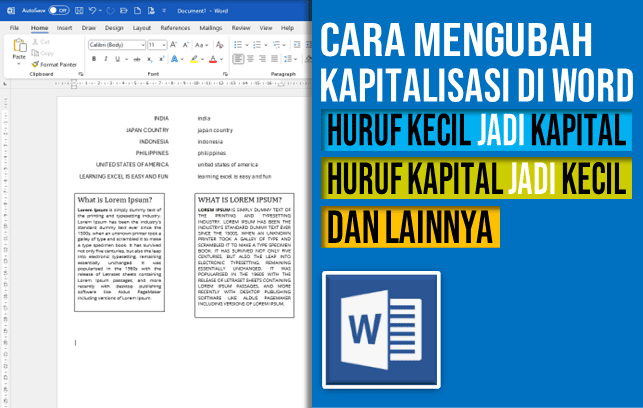The height and width of the screenshot is (408, 643).
Task: Apply Bullets list
Action: [238, 44]
